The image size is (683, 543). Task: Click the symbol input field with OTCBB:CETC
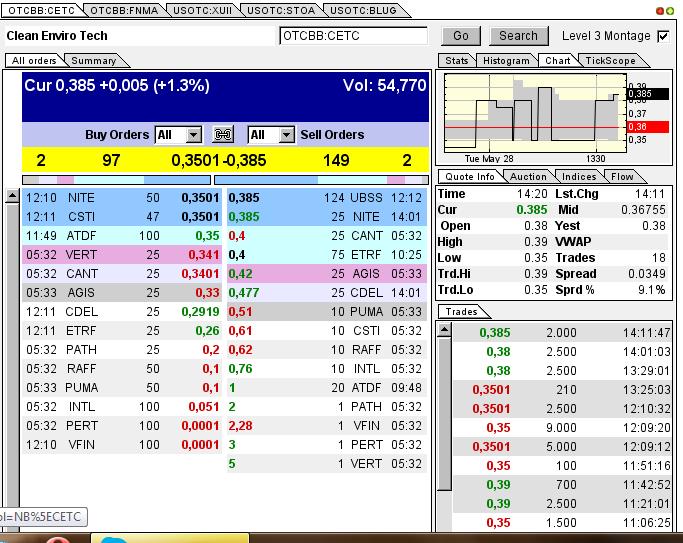click(x=354, y=36)
